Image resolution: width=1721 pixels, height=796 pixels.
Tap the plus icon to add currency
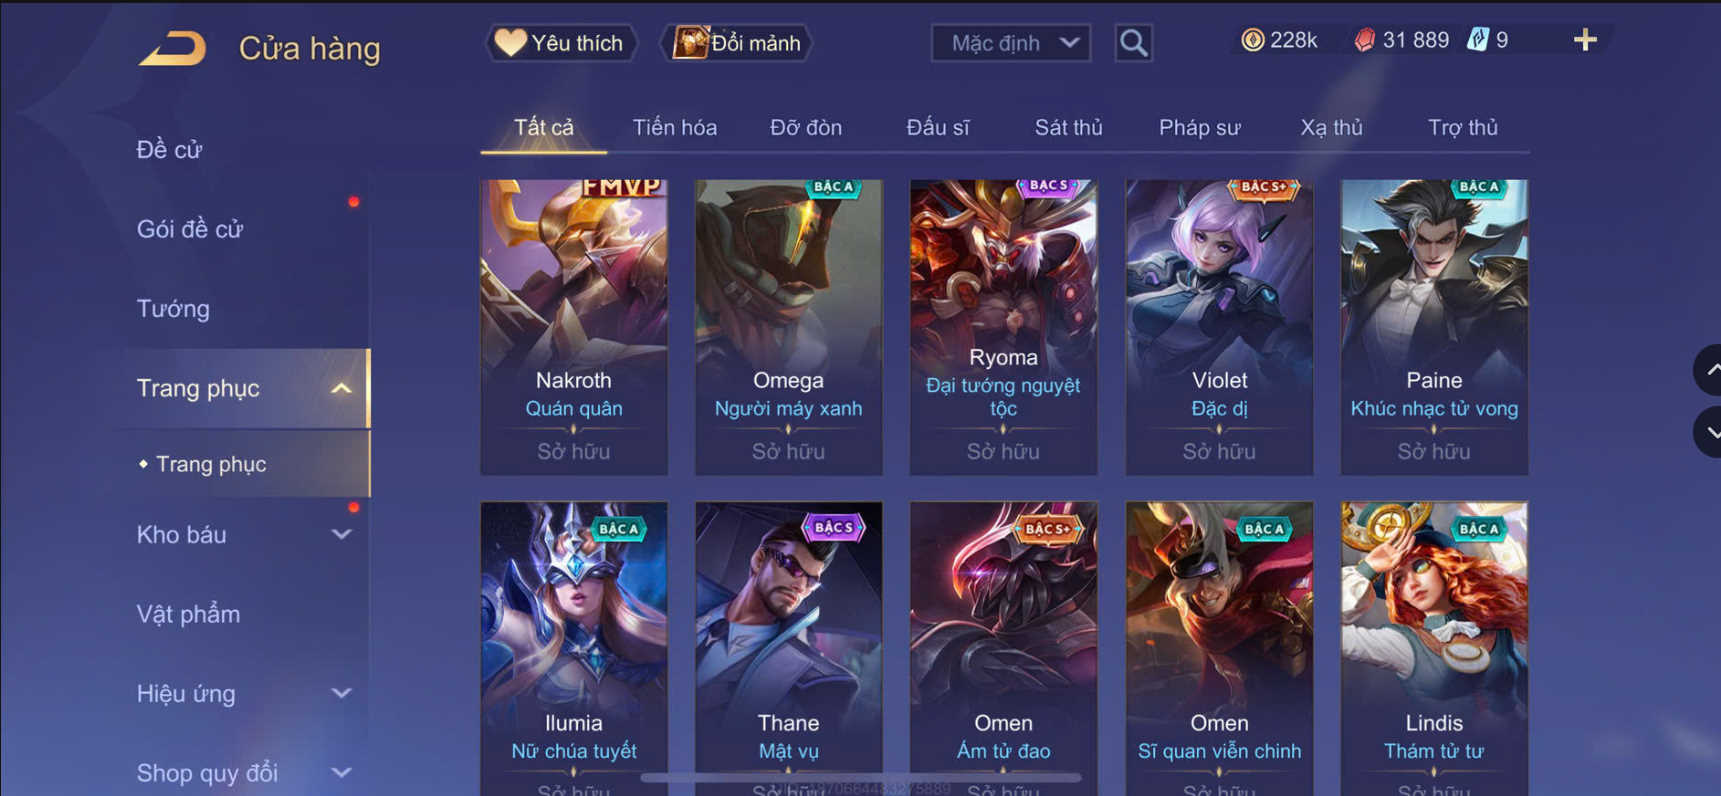click(x=1585, y=40)
